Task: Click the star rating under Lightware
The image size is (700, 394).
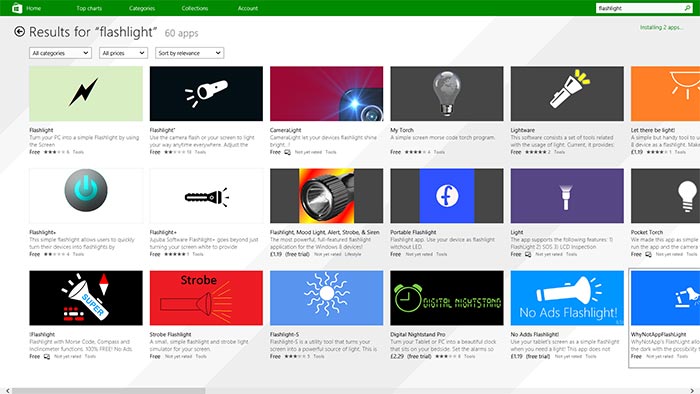Action: [x=536, y=152]
